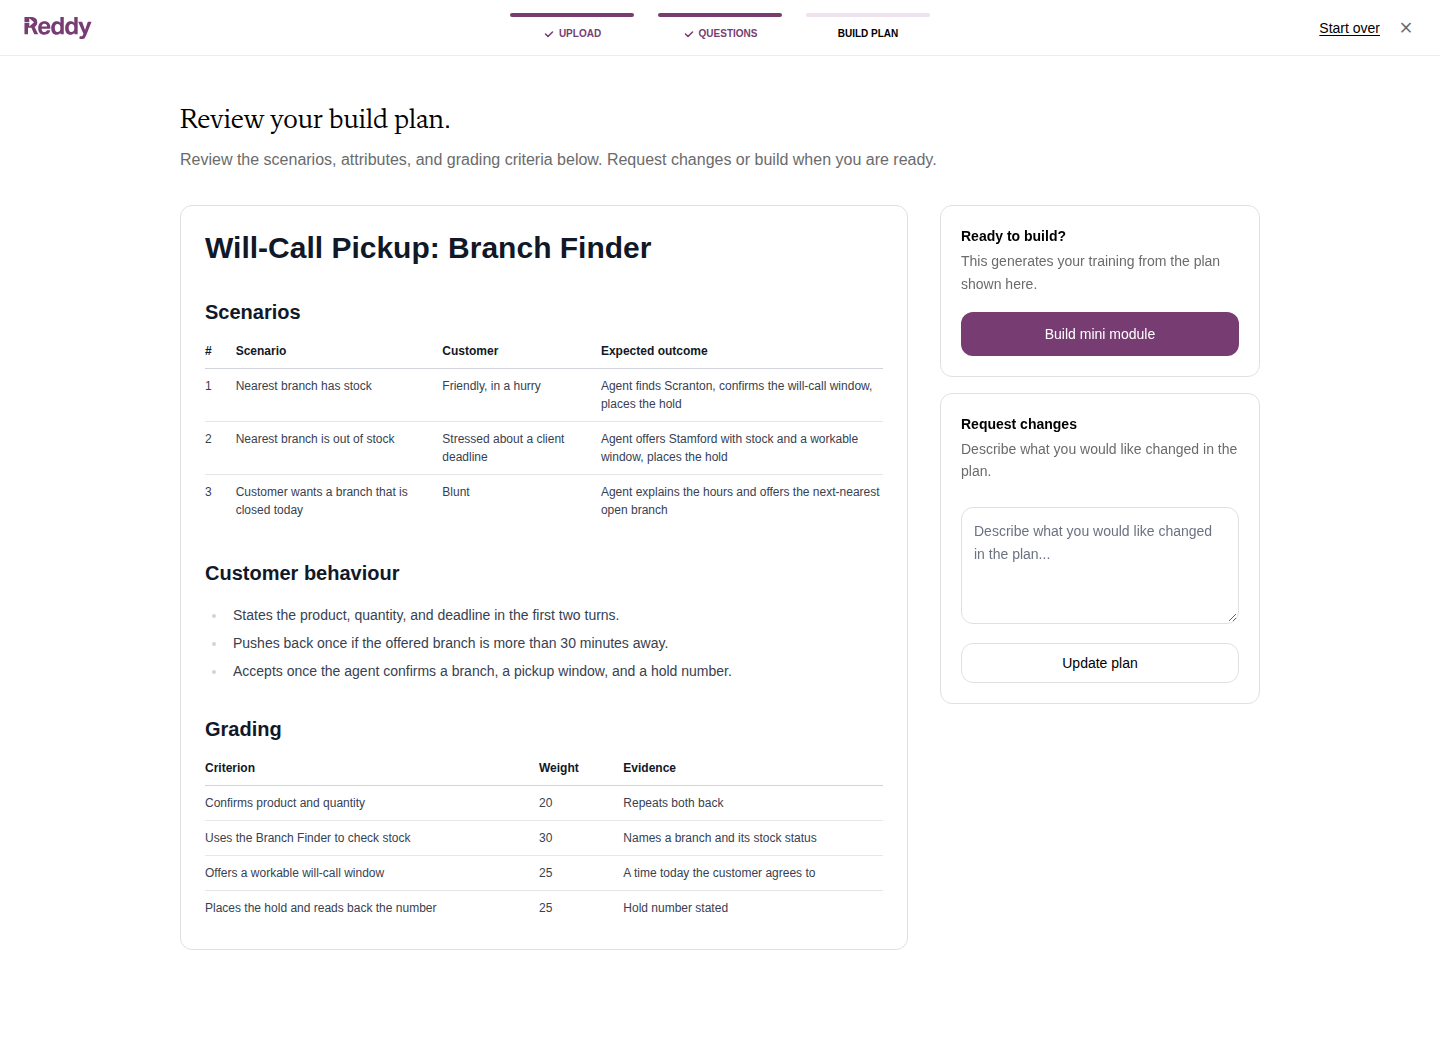Click the Build Plan progress bar segment
The width and height of the screenshot is (1440, 1050).
868,15
